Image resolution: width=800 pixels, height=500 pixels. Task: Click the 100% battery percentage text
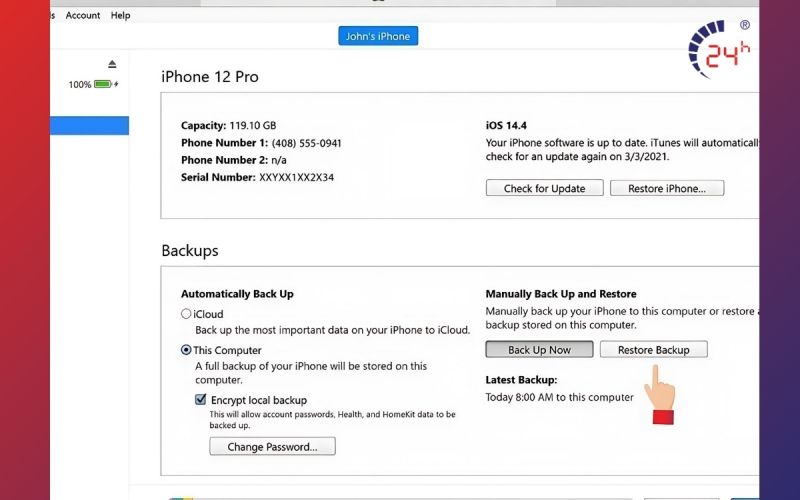pos(80,85)
